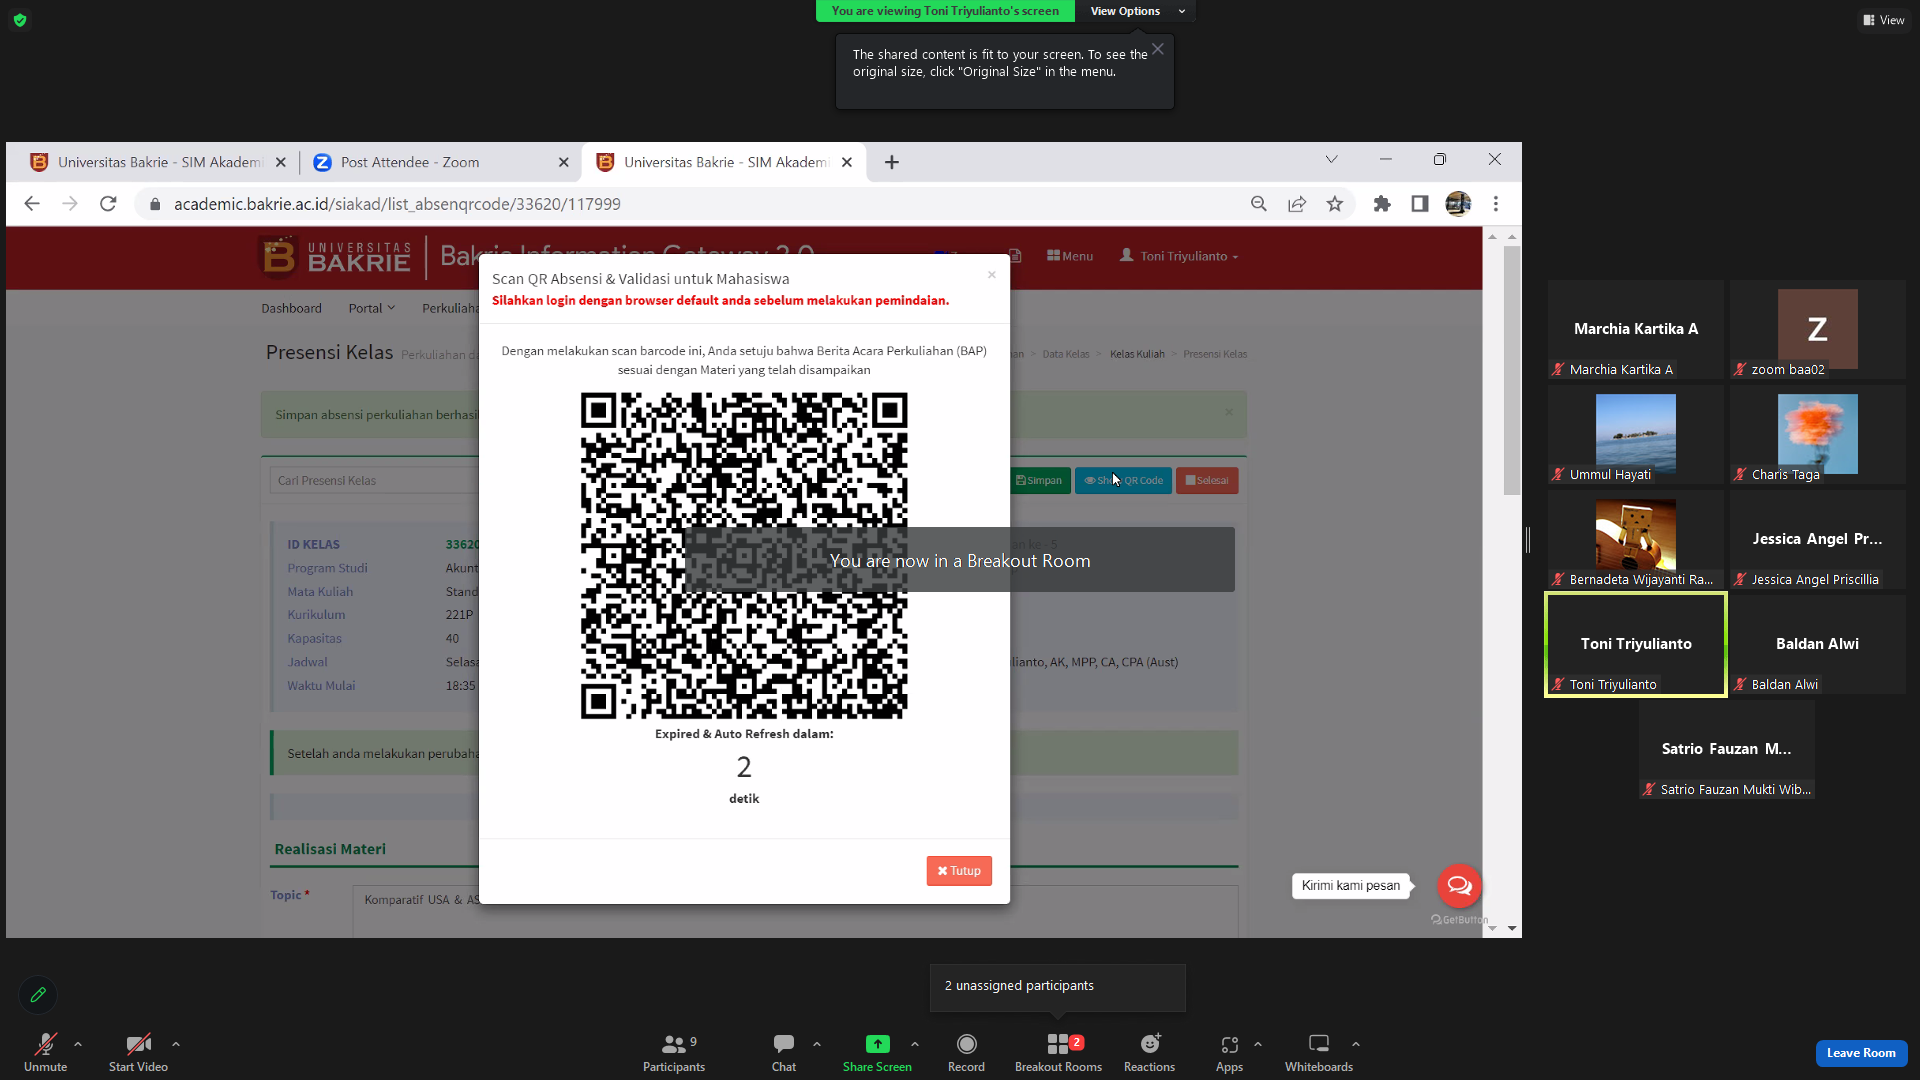The height and width of the screenshot is (1080, 1920).
Task: Expand video options arrow next to Start Video
Action: [176, 1044]
